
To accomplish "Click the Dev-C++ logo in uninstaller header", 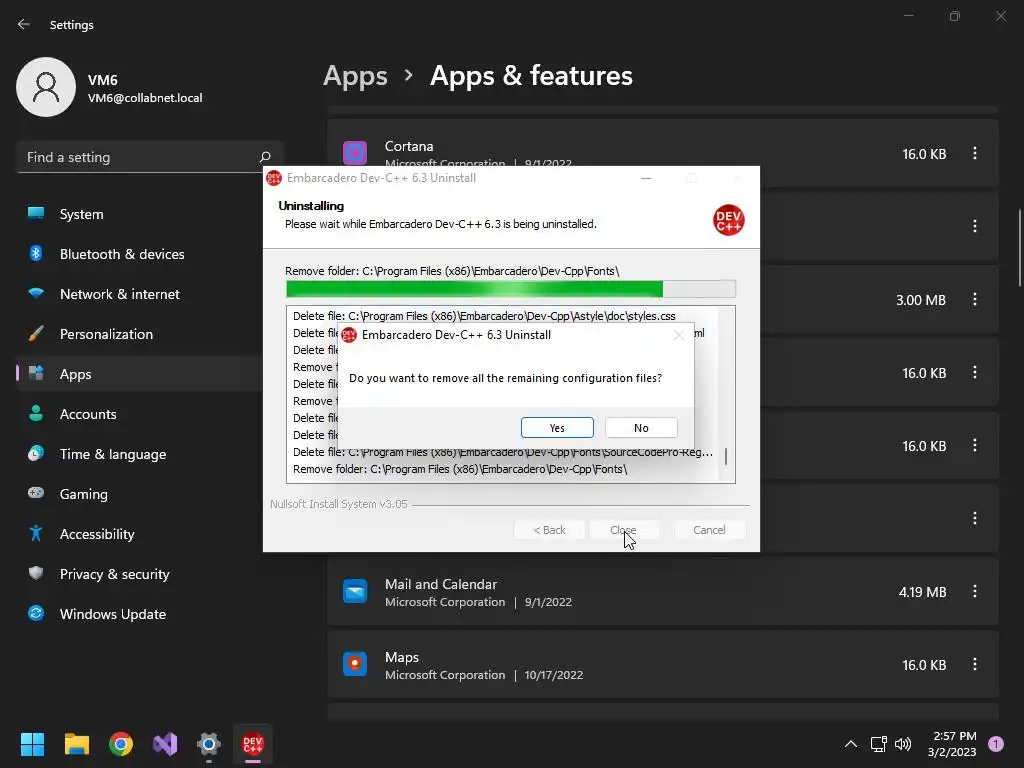I will 728,220.
